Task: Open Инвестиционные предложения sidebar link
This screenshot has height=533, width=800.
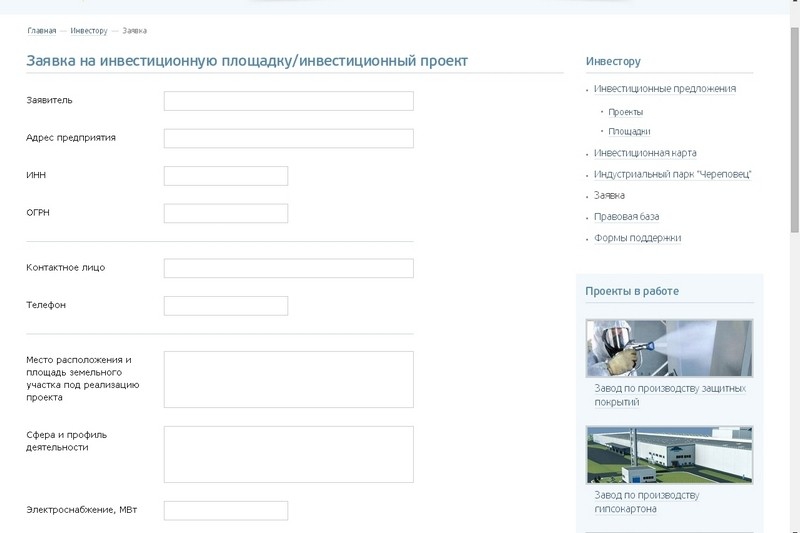Action: [664, 89]
